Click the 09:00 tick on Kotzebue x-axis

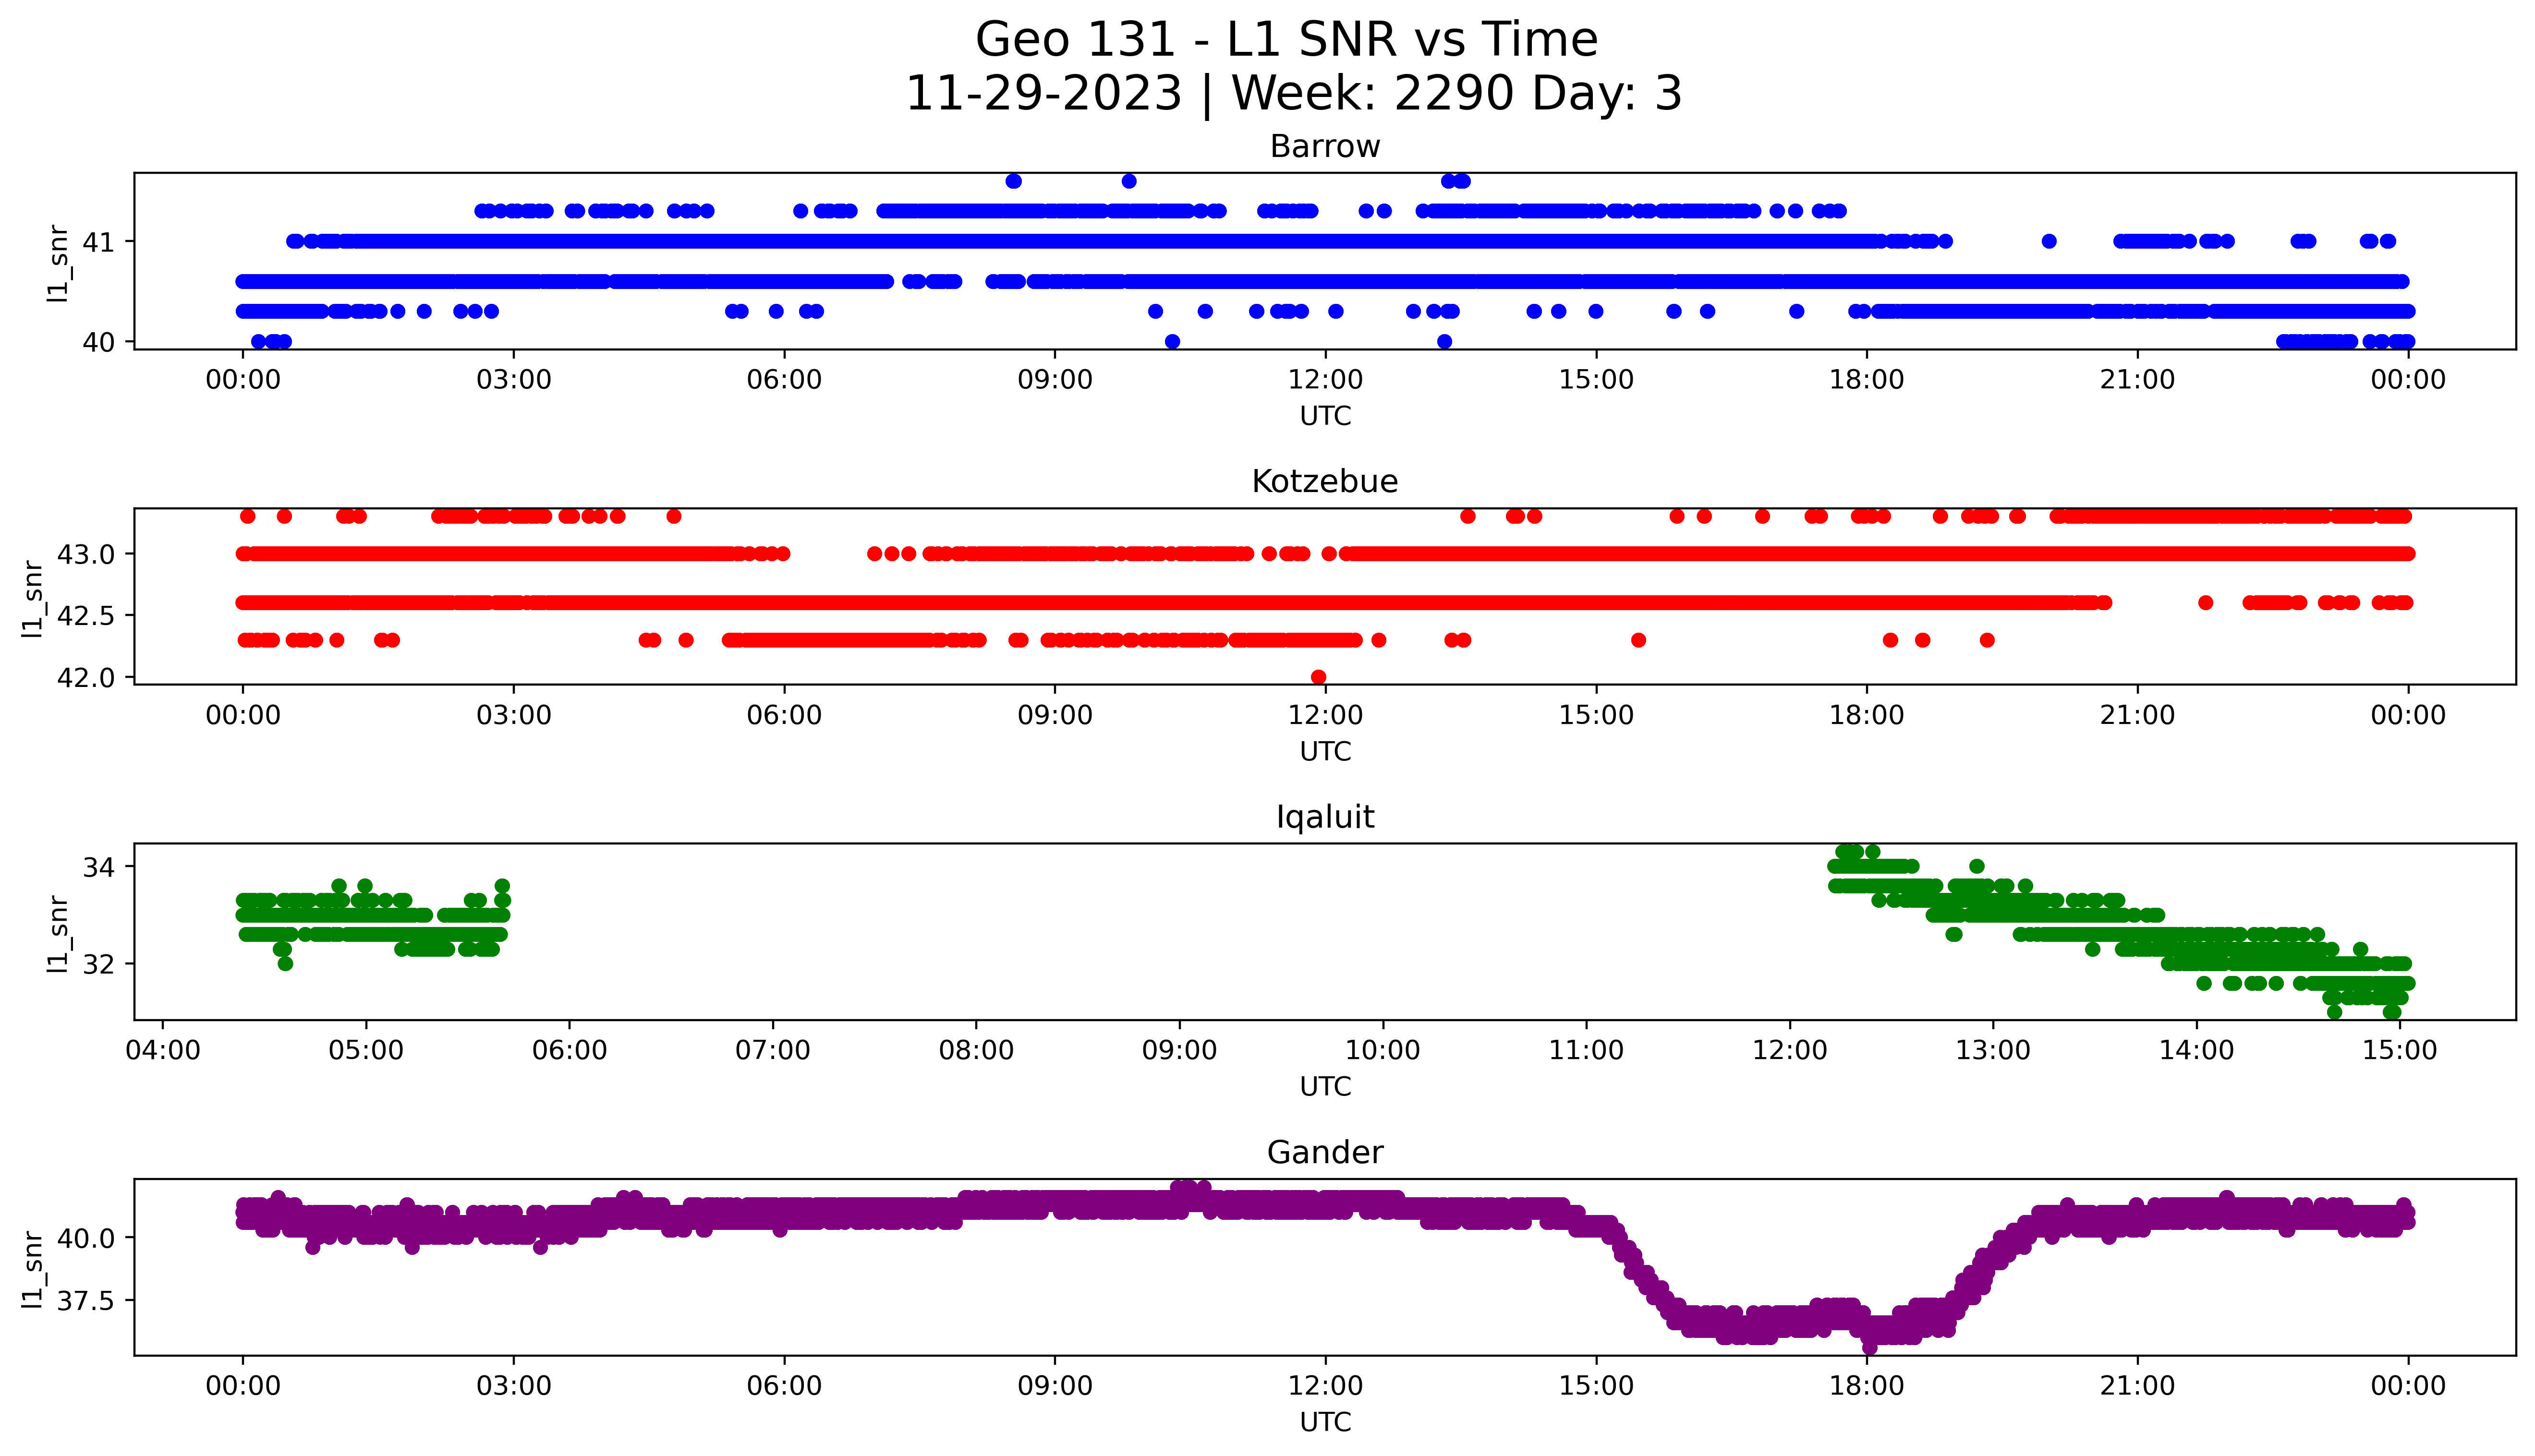click(x=1055, y=715)
